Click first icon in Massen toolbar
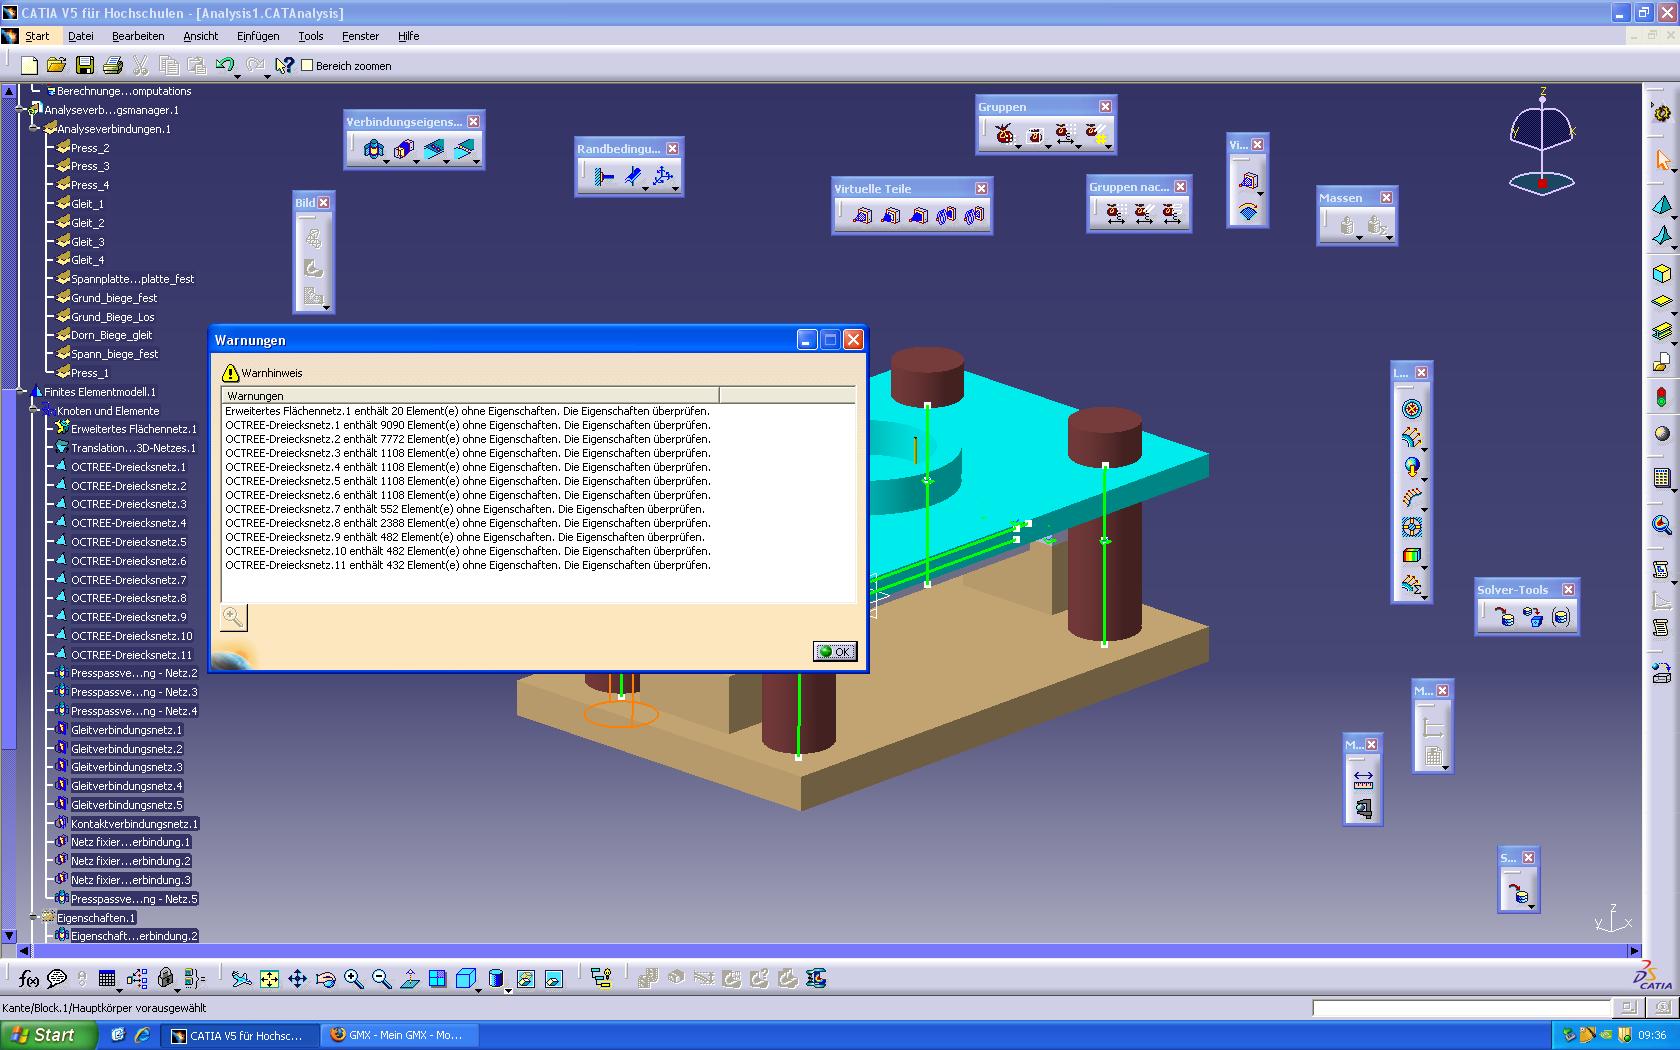The height and width of the screenshot is (1050, 1680). tap(1347, 226)
